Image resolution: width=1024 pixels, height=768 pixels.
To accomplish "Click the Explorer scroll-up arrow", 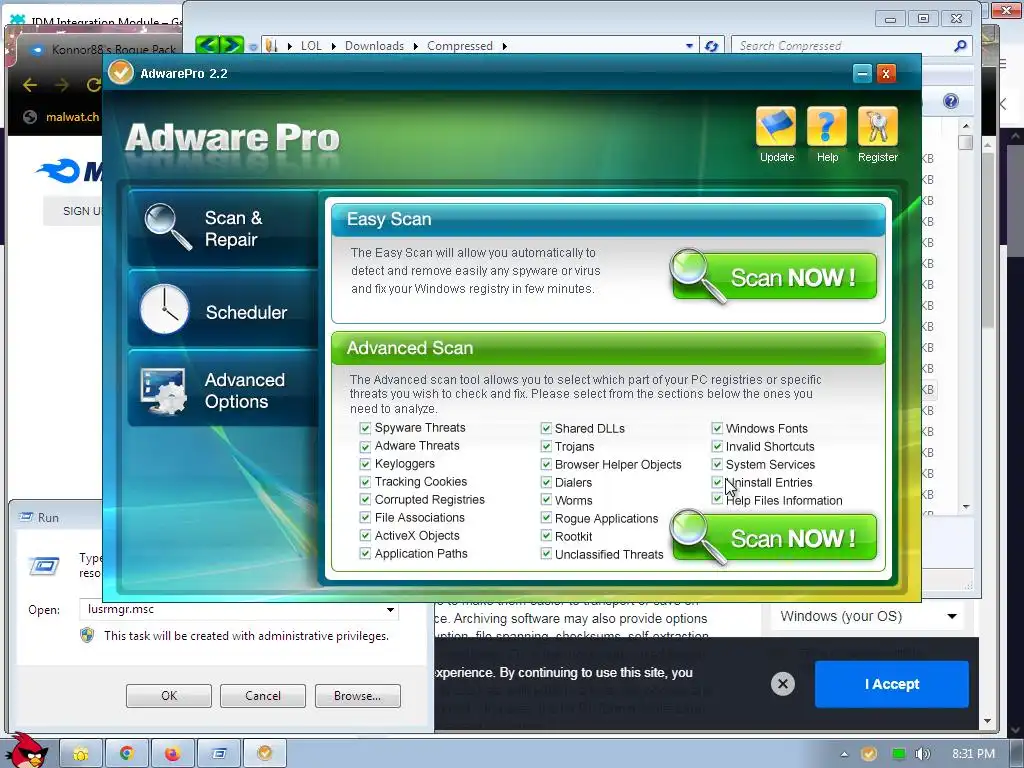I will pos(966,125).
